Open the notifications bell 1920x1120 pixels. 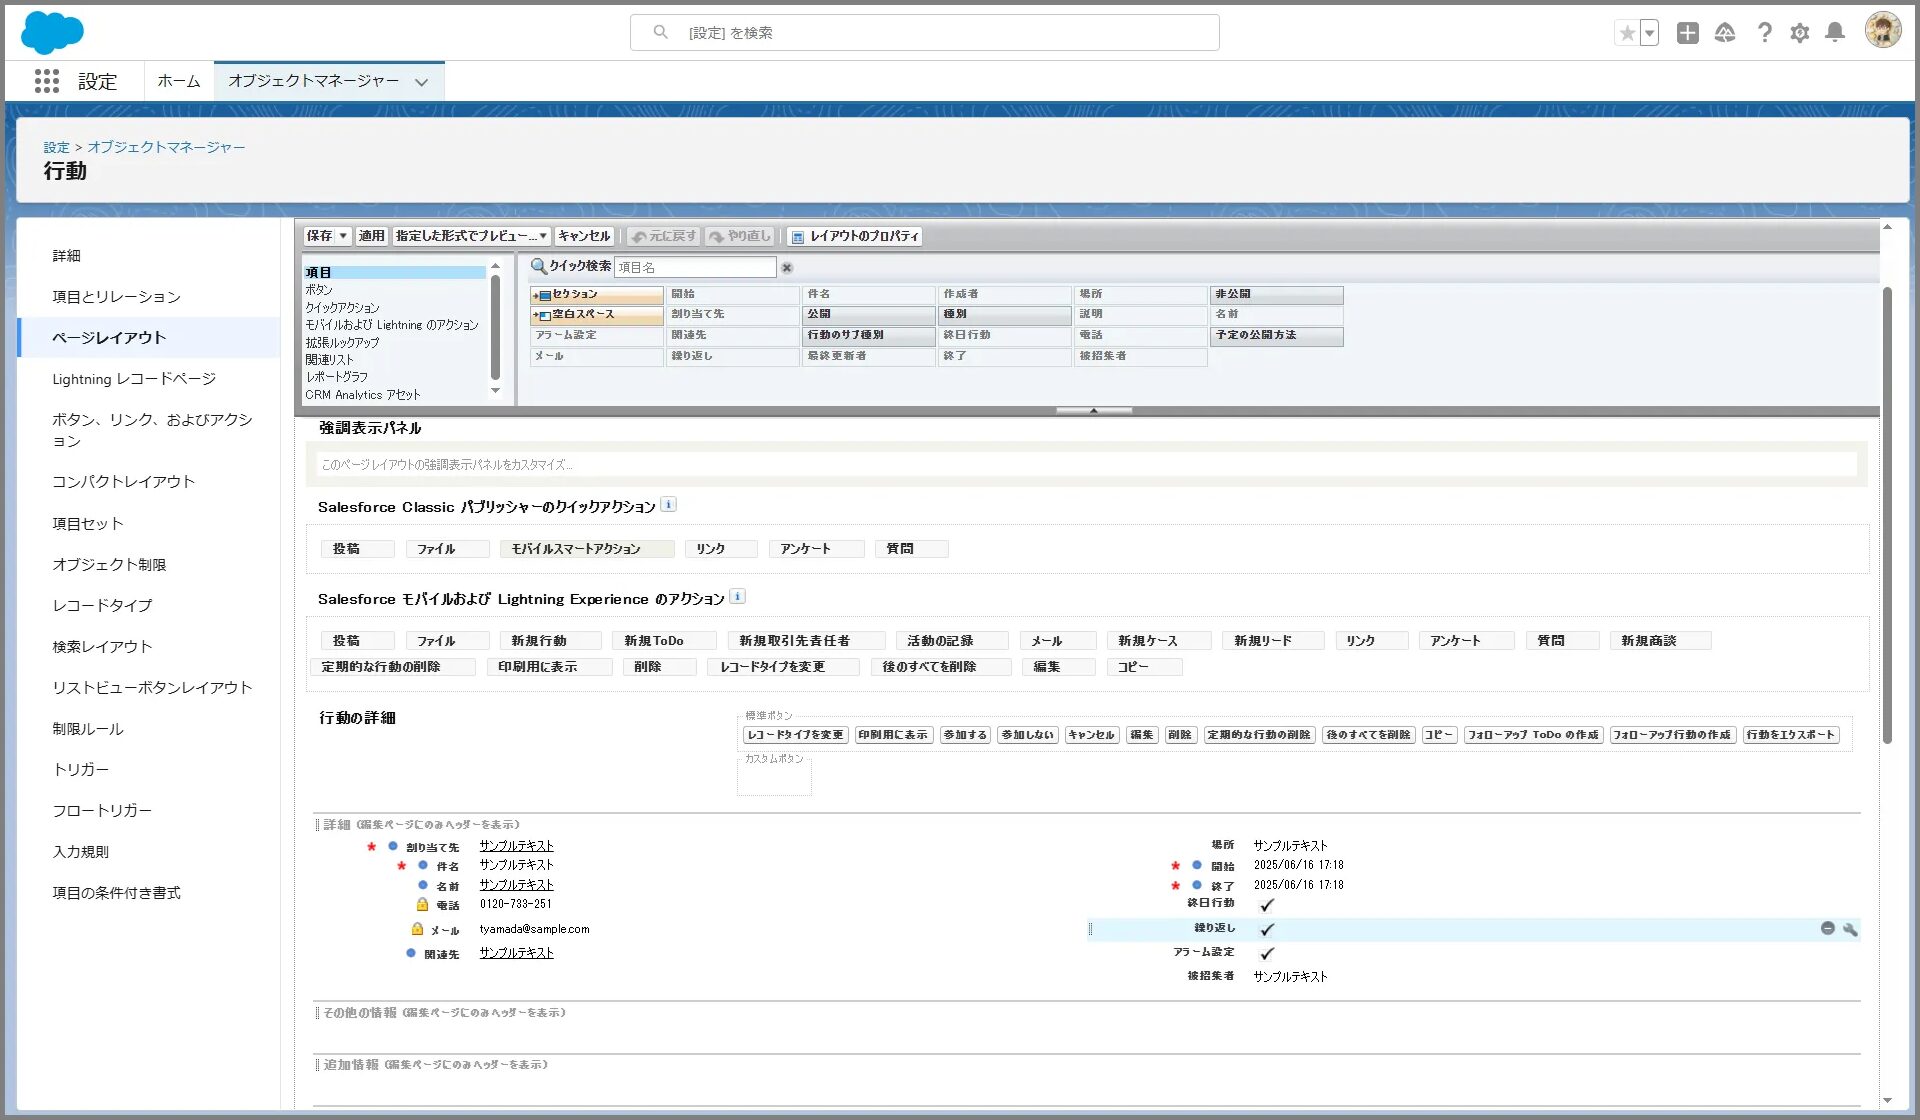[1835, 33]
